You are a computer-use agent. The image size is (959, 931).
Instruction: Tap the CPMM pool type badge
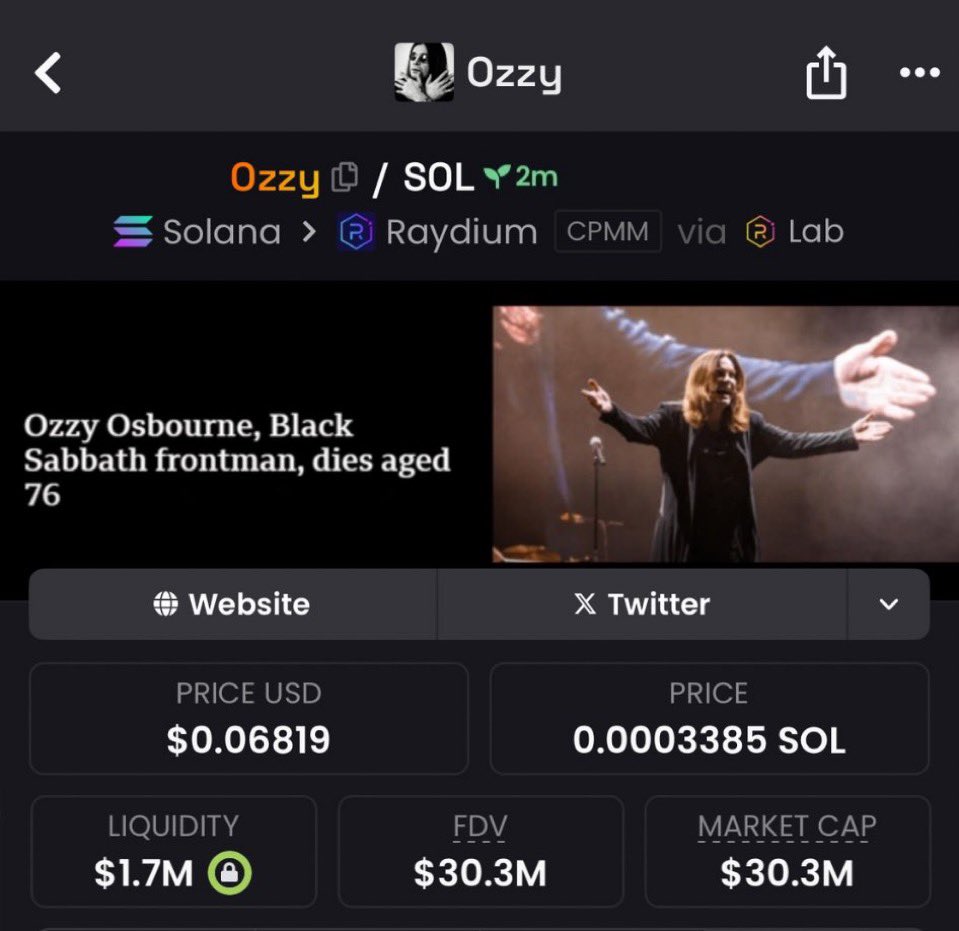point(607,232)
